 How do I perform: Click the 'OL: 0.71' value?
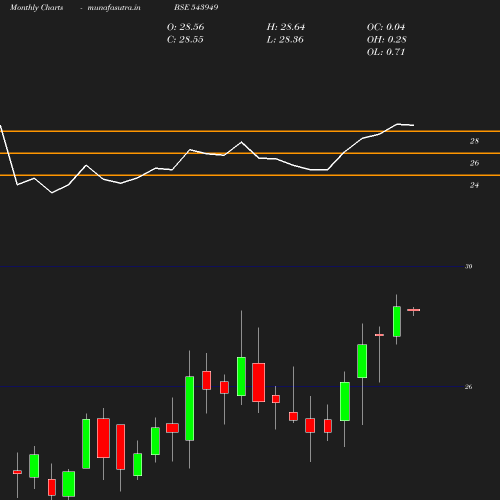coord(386,52)
